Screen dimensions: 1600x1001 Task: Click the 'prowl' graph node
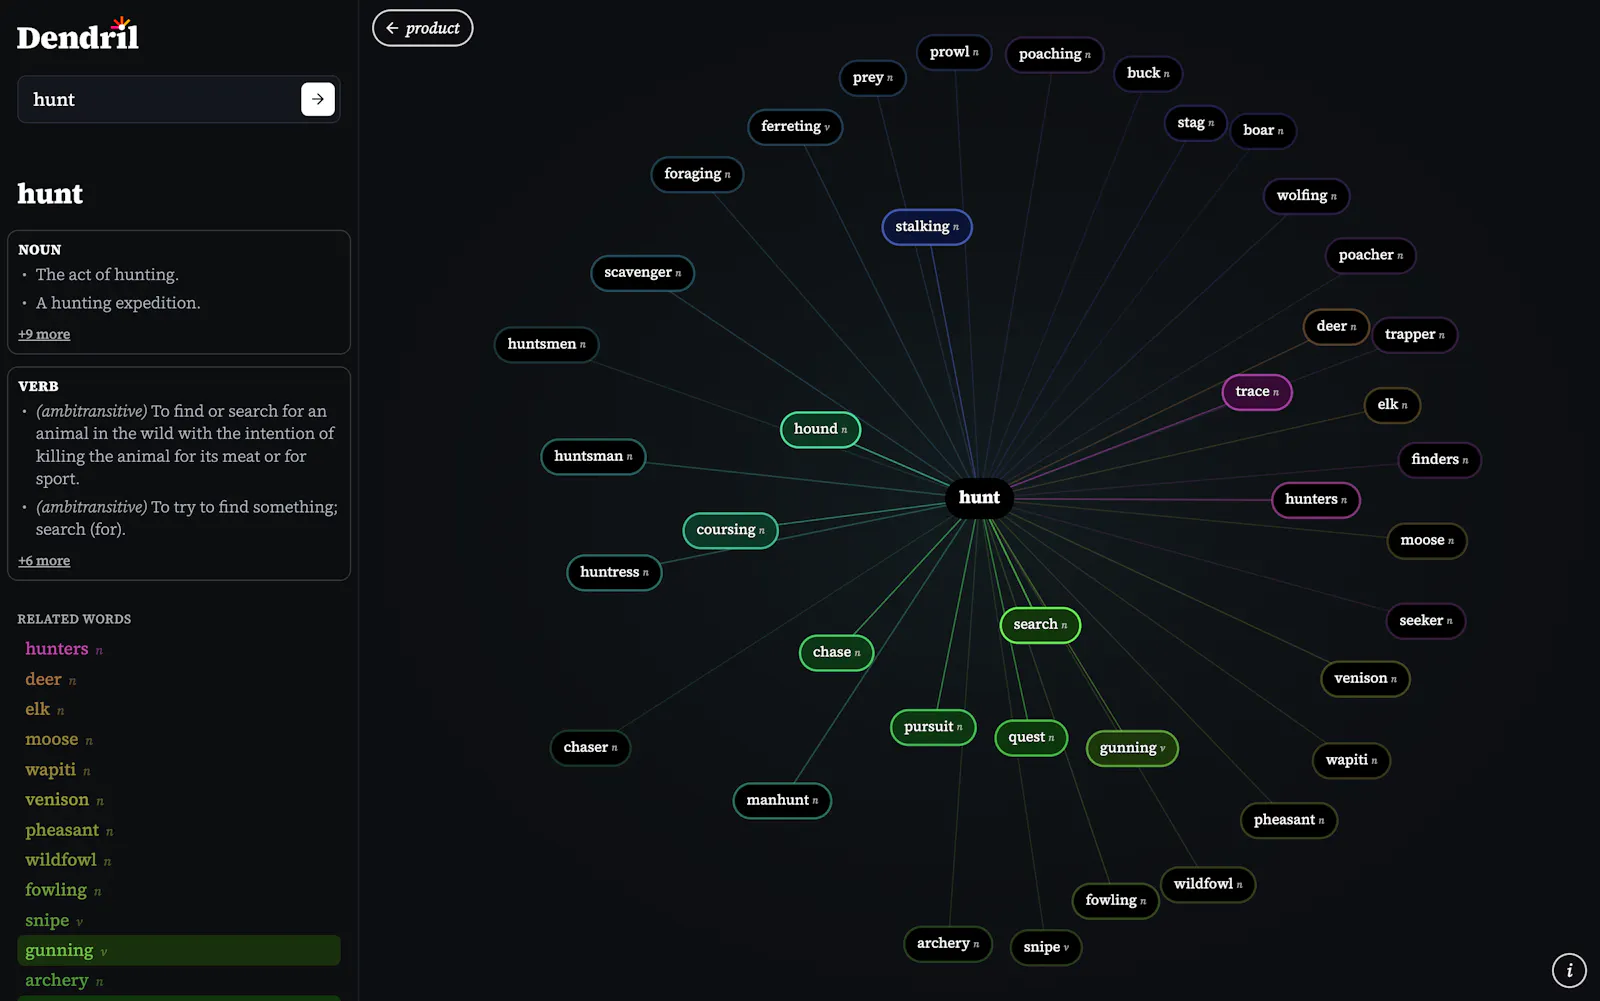pos(954,52)
